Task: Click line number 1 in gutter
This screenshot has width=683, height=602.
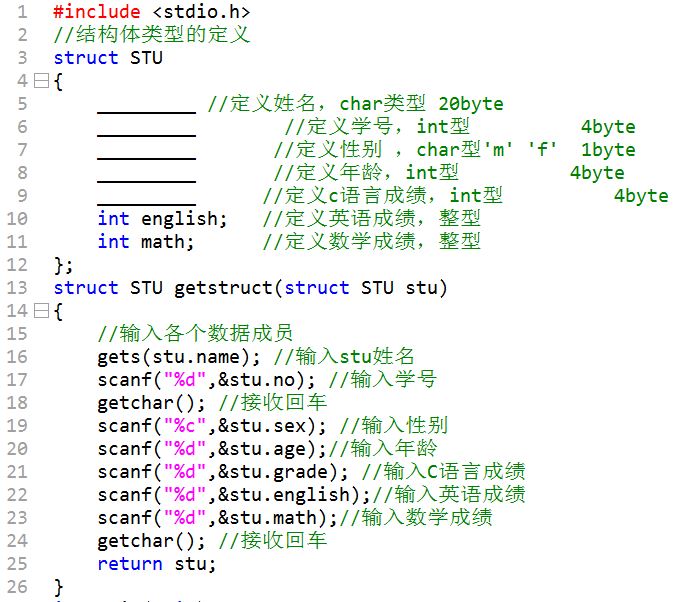Action: click(22, 12)
